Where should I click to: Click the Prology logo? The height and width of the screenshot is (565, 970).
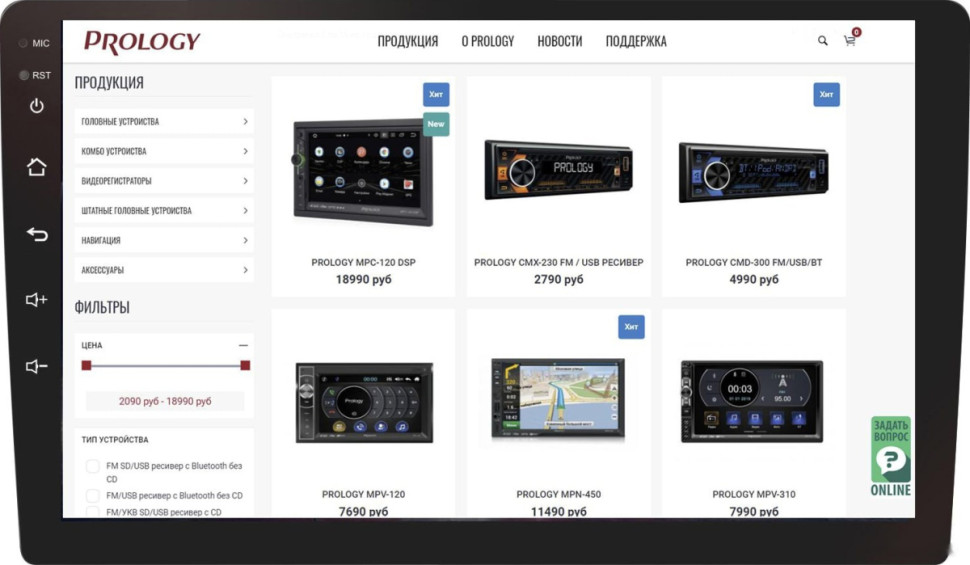click(142, 42)
